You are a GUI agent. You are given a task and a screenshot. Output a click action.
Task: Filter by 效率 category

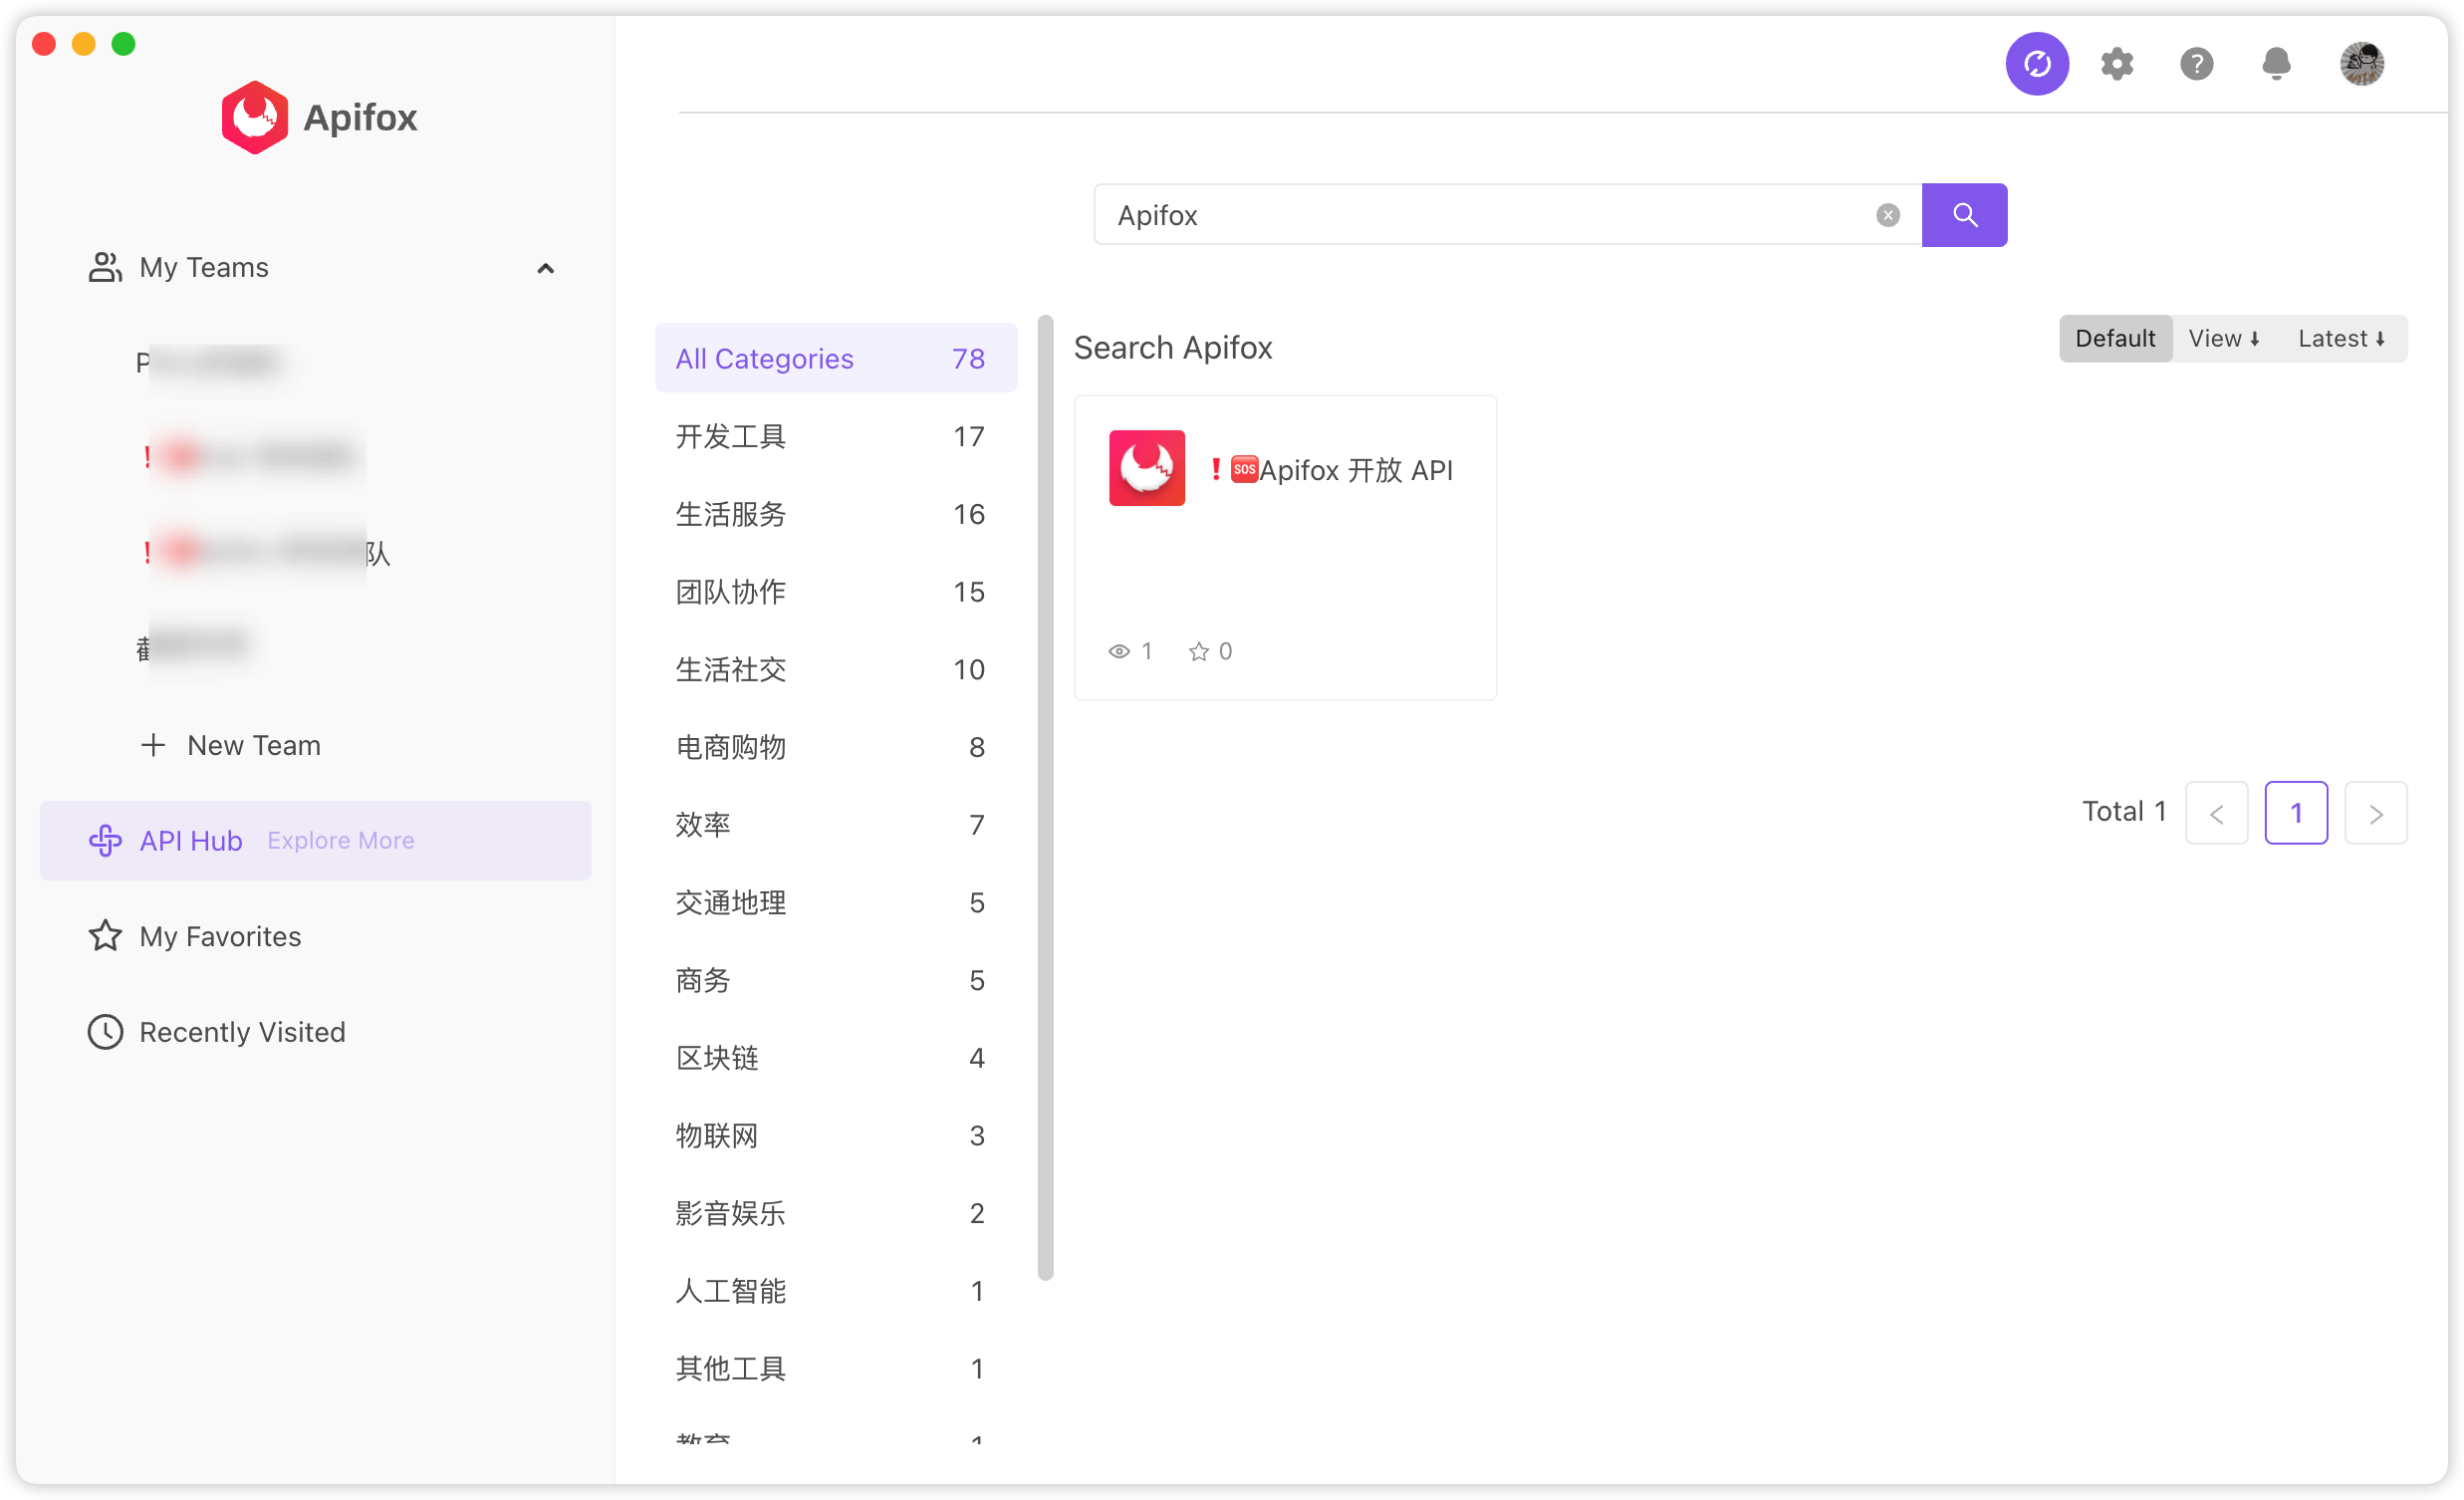point(835,825)
